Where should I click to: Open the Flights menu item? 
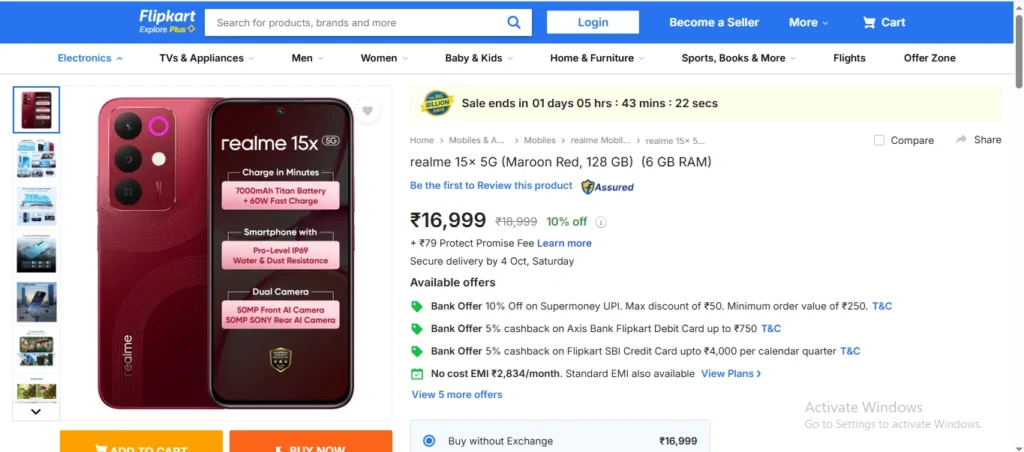click(x=849, y=58)
